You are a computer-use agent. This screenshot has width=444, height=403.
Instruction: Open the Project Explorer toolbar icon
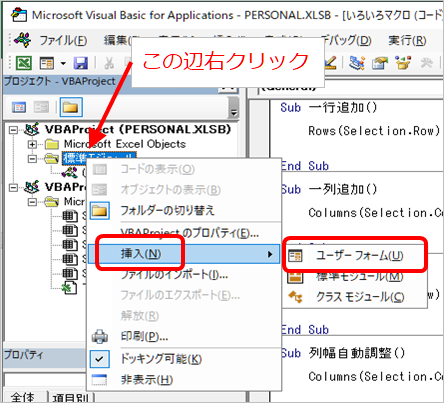357,63
